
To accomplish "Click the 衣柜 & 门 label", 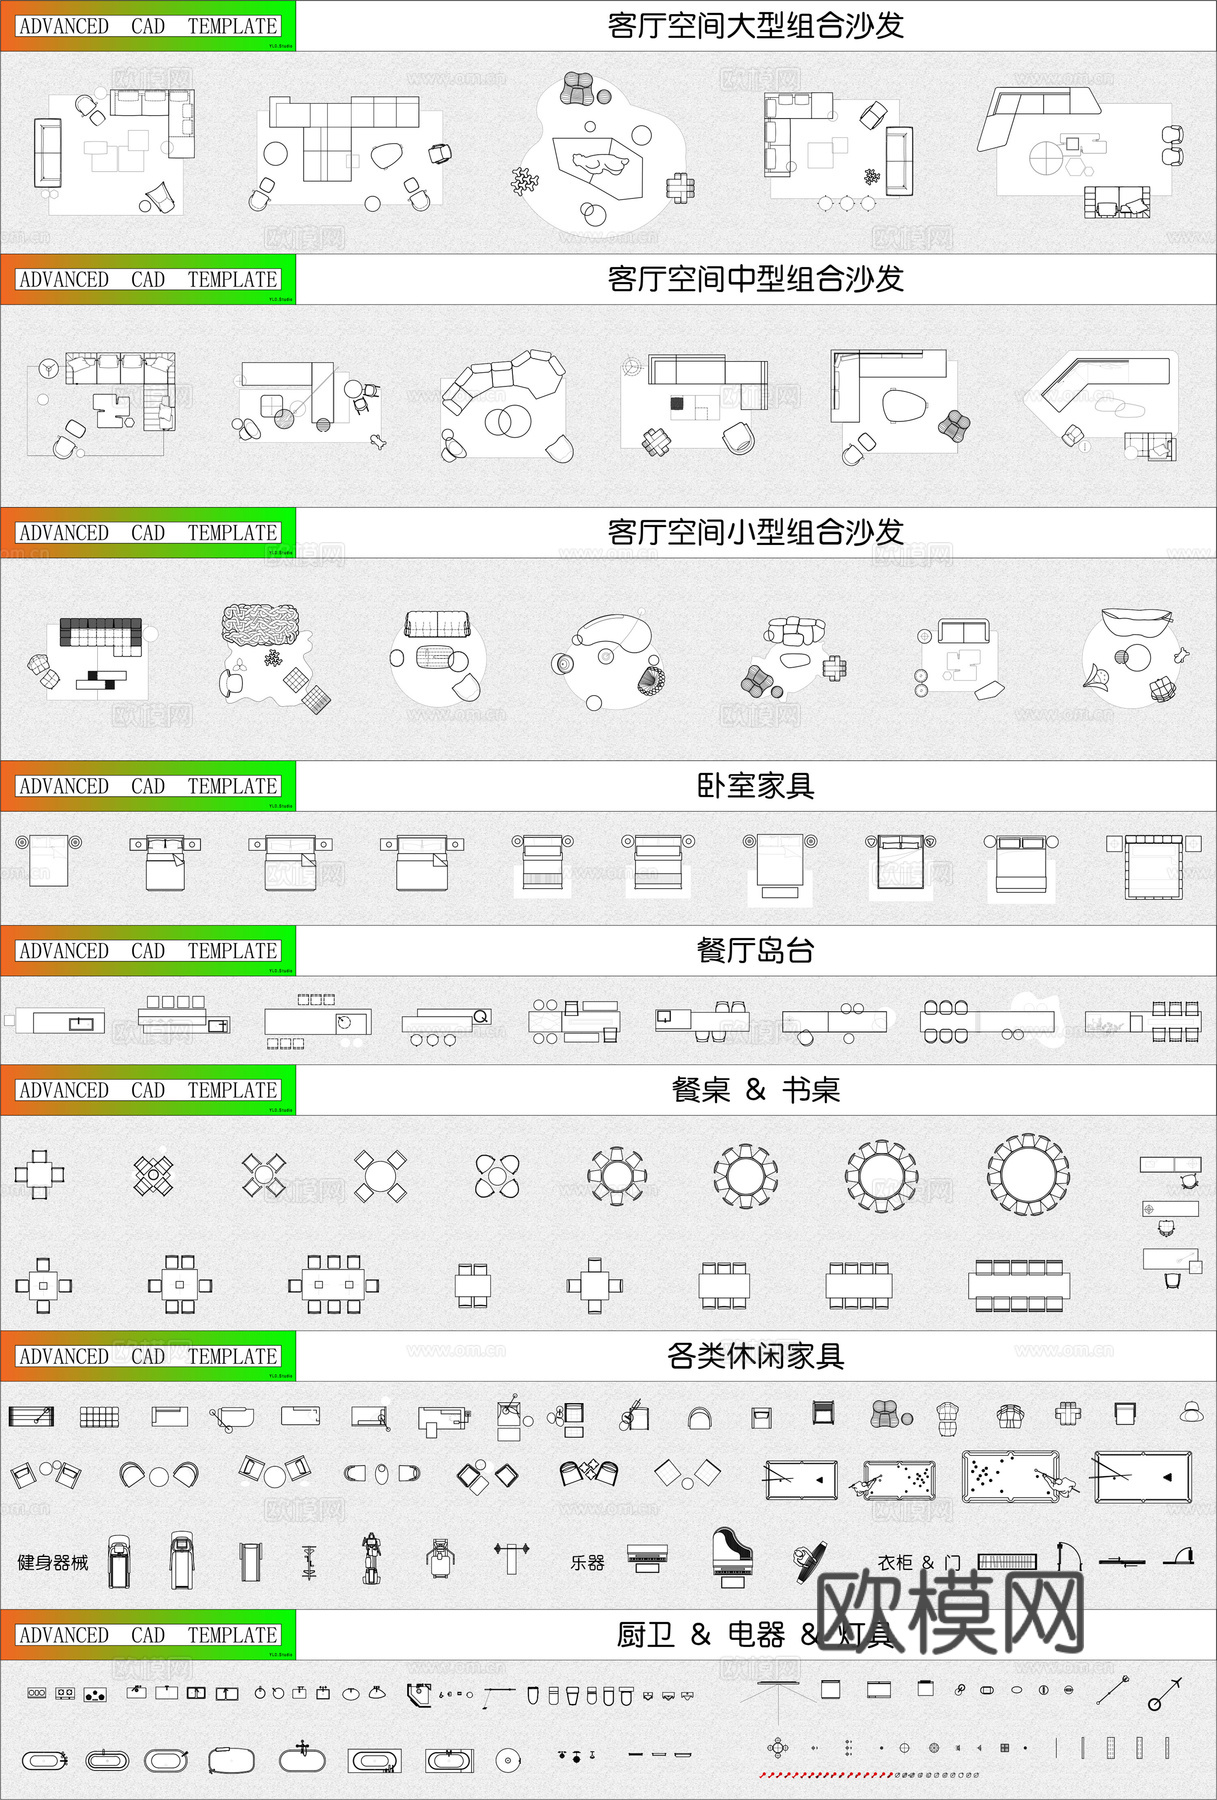I will (x=919, y=1562).
